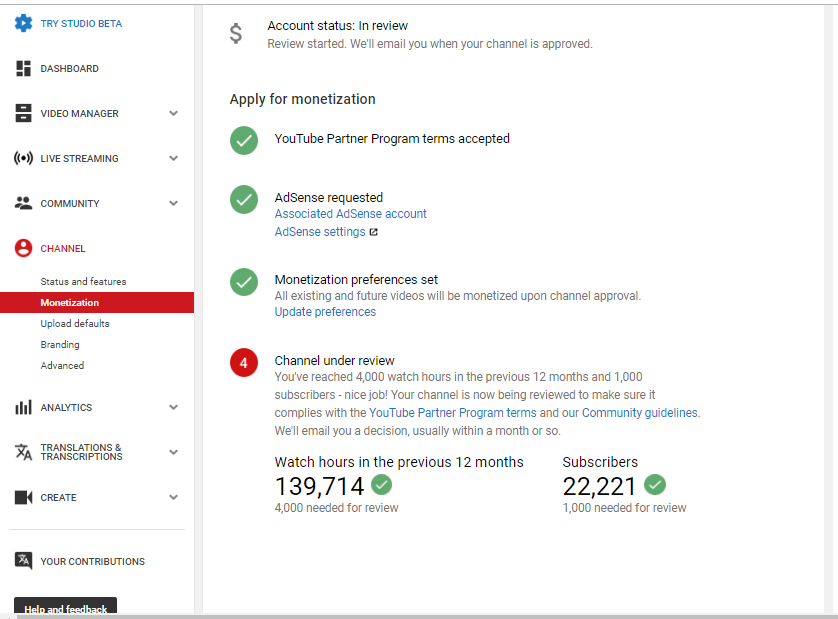Click green check next to 22,221 subscribers
838x619 pixels.
coord(655,485)
